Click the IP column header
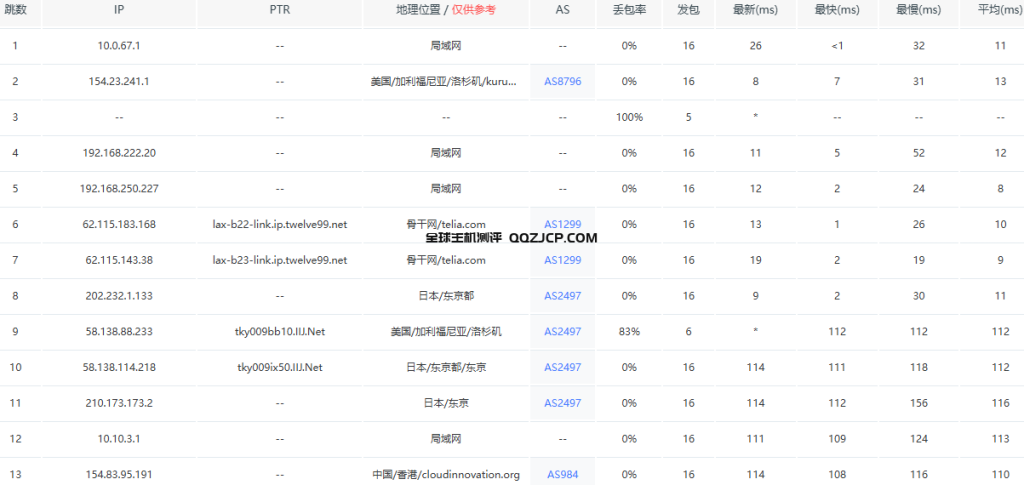This screenshot has height=485, width=1024. pos(119,10)
